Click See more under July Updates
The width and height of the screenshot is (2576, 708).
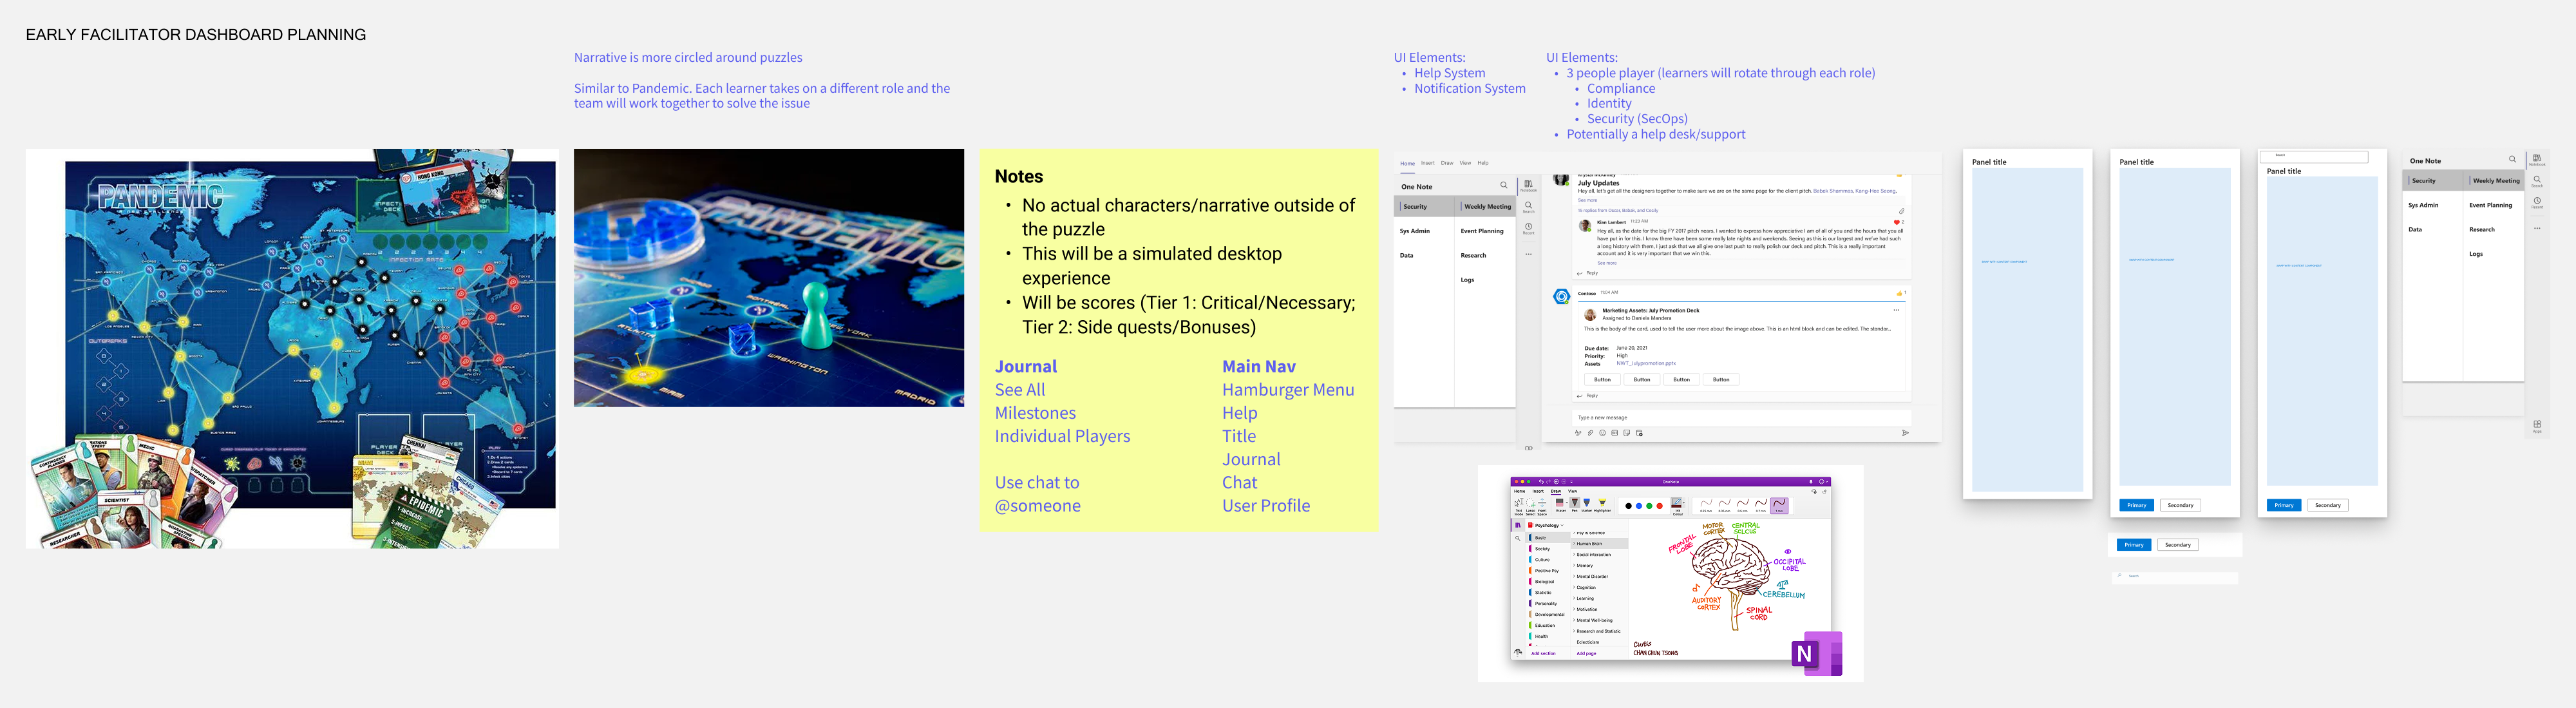click(1588, 200)
